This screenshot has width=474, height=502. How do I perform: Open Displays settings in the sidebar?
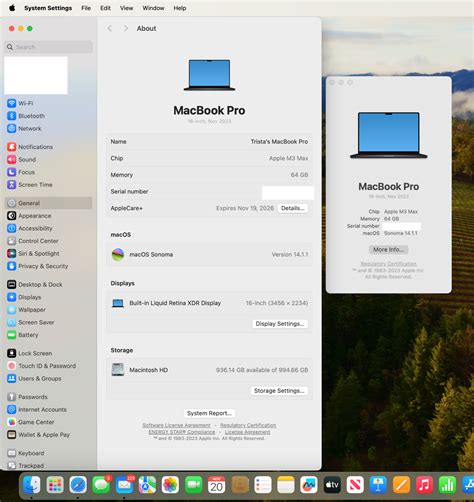coord(24,297)
